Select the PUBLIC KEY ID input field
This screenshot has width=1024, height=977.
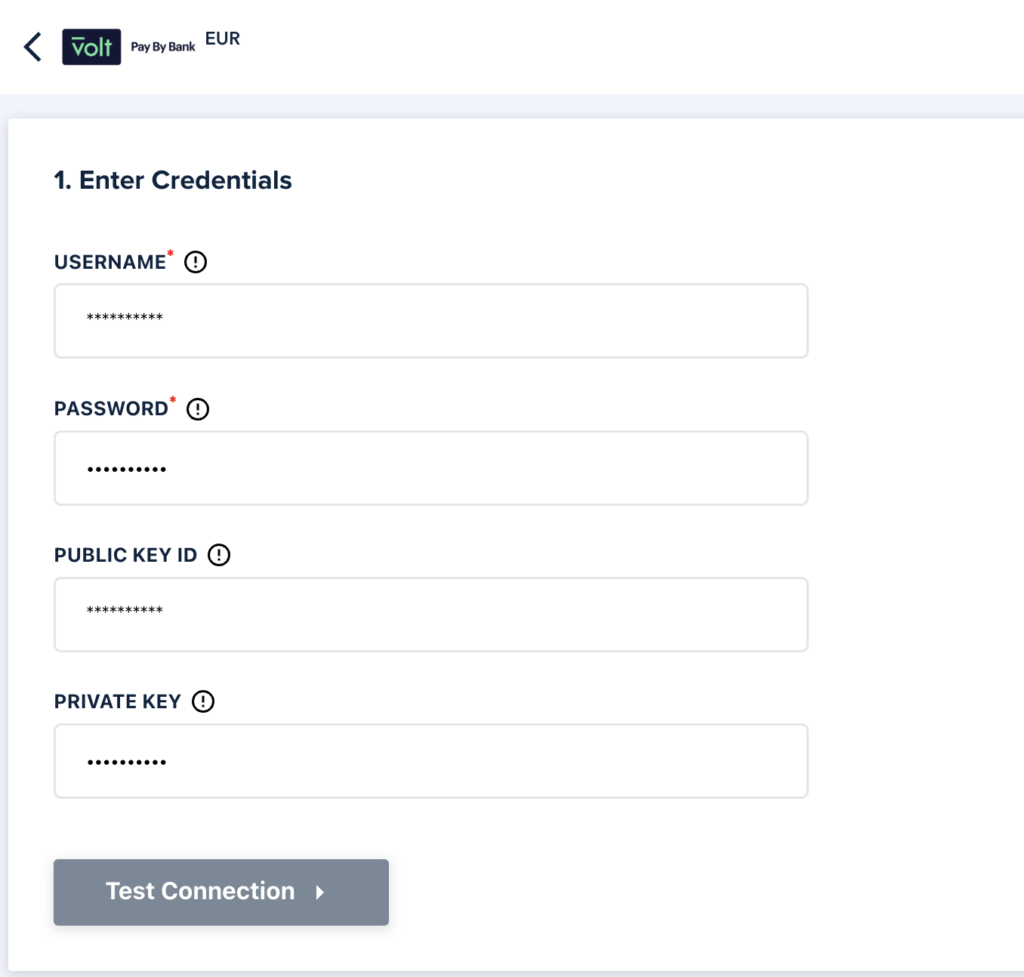[430, 614]
